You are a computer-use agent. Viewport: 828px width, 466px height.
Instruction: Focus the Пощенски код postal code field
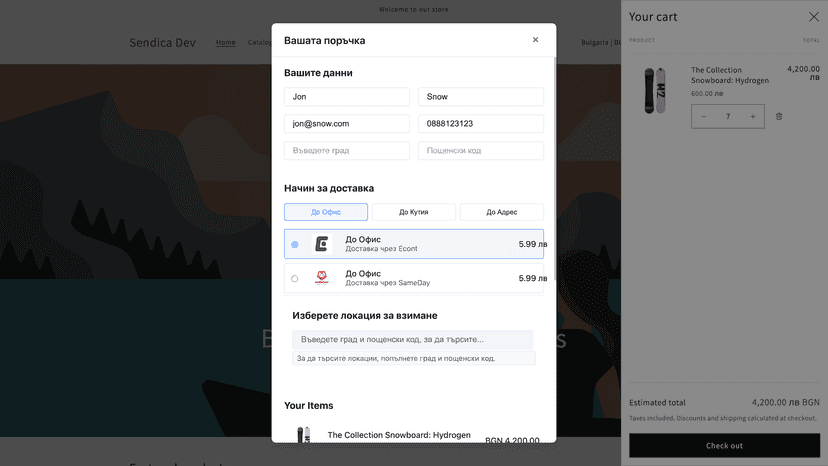481,151
